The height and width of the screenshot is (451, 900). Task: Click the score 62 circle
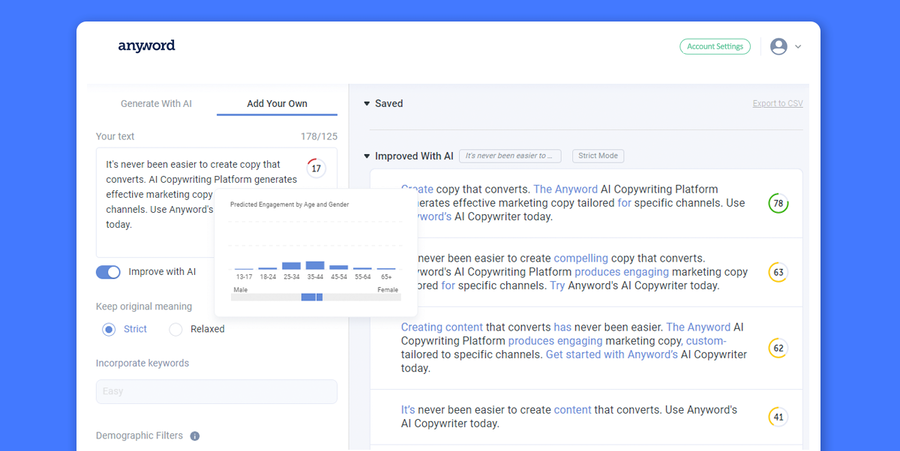click(x=778, y=348)
